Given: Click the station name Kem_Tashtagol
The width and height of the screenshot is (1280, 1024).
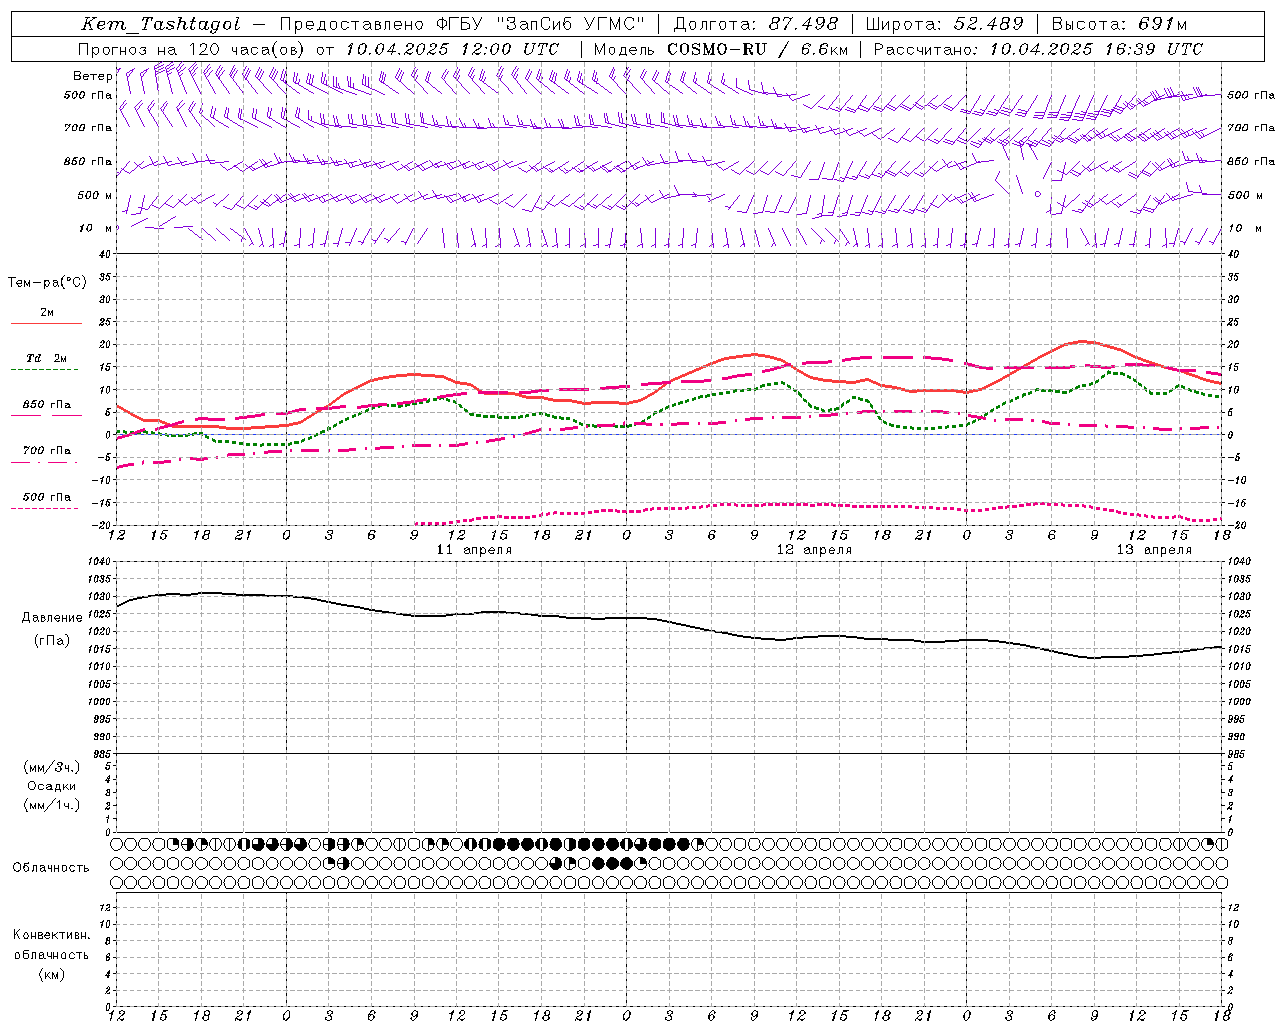Looking at the screenshot, I should click(x=162, y=24).
